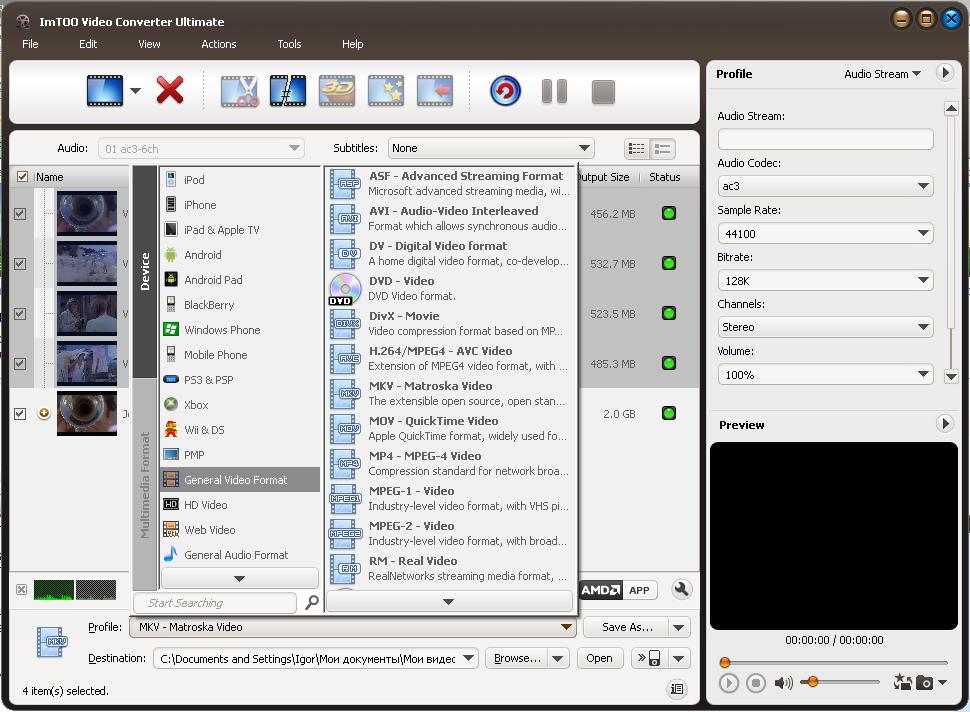Image resolution: width=970 pixels, height=712 pixels.
Task: Click the log/list icon in status bar
Action: pos(677,688)
